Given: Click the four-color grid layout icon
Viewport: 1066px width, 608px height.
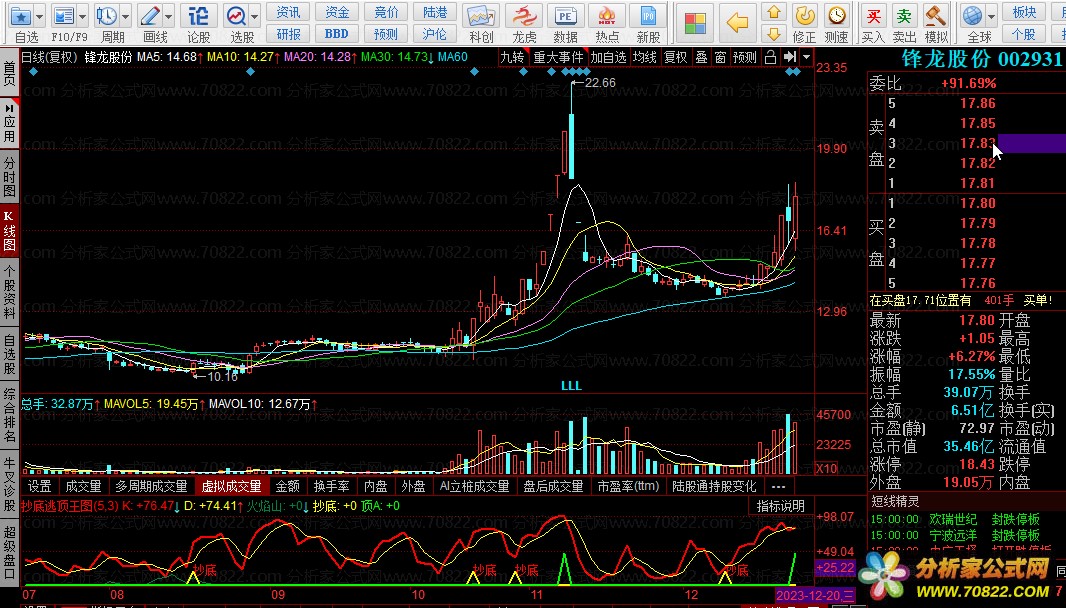Looking at the screenshot, I should [695, 22].
